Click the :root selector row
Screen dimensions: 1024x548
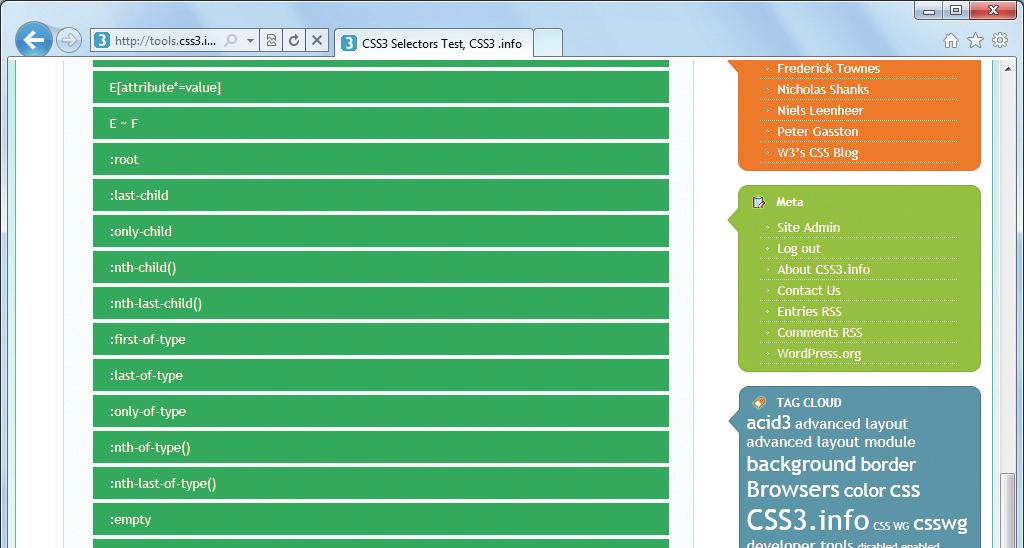click(x=381, y=159)
